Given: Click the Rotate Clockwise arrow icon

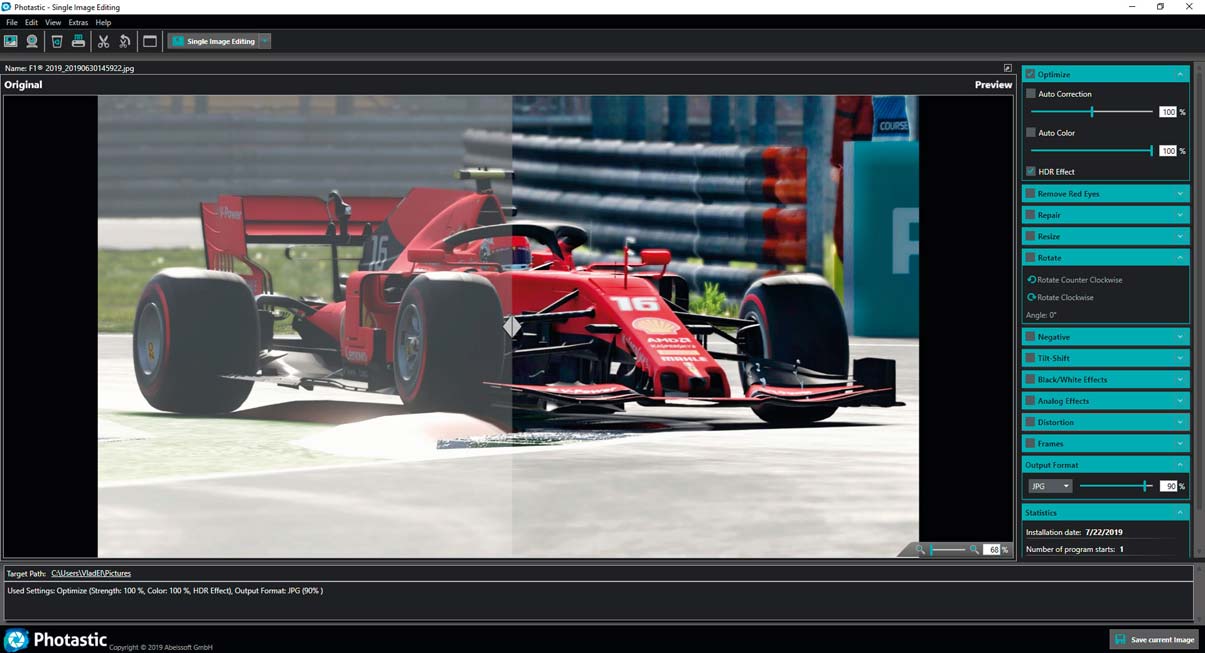Looking at the screenshot, I should [x=1031, y=297].
